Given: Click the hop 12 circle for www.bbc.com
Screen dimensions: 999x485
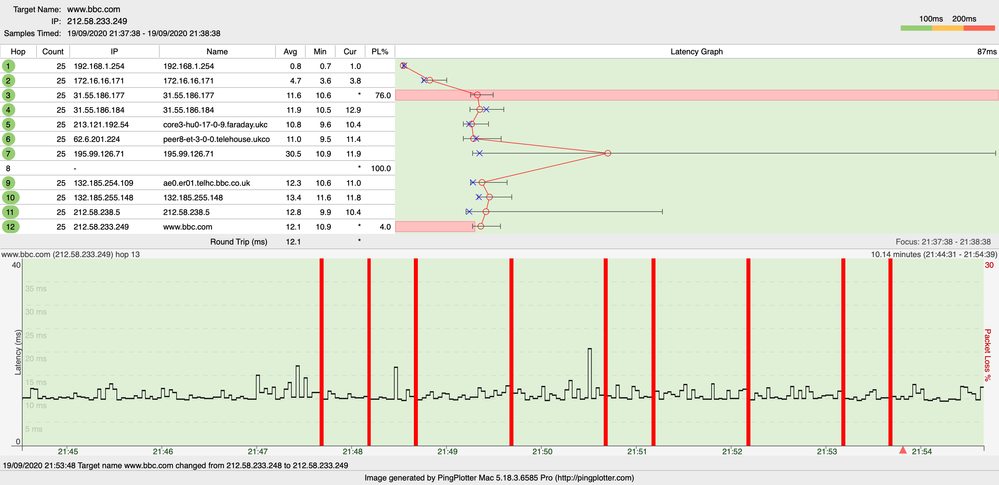Looking at the screenshot, I should click(10, 227).
